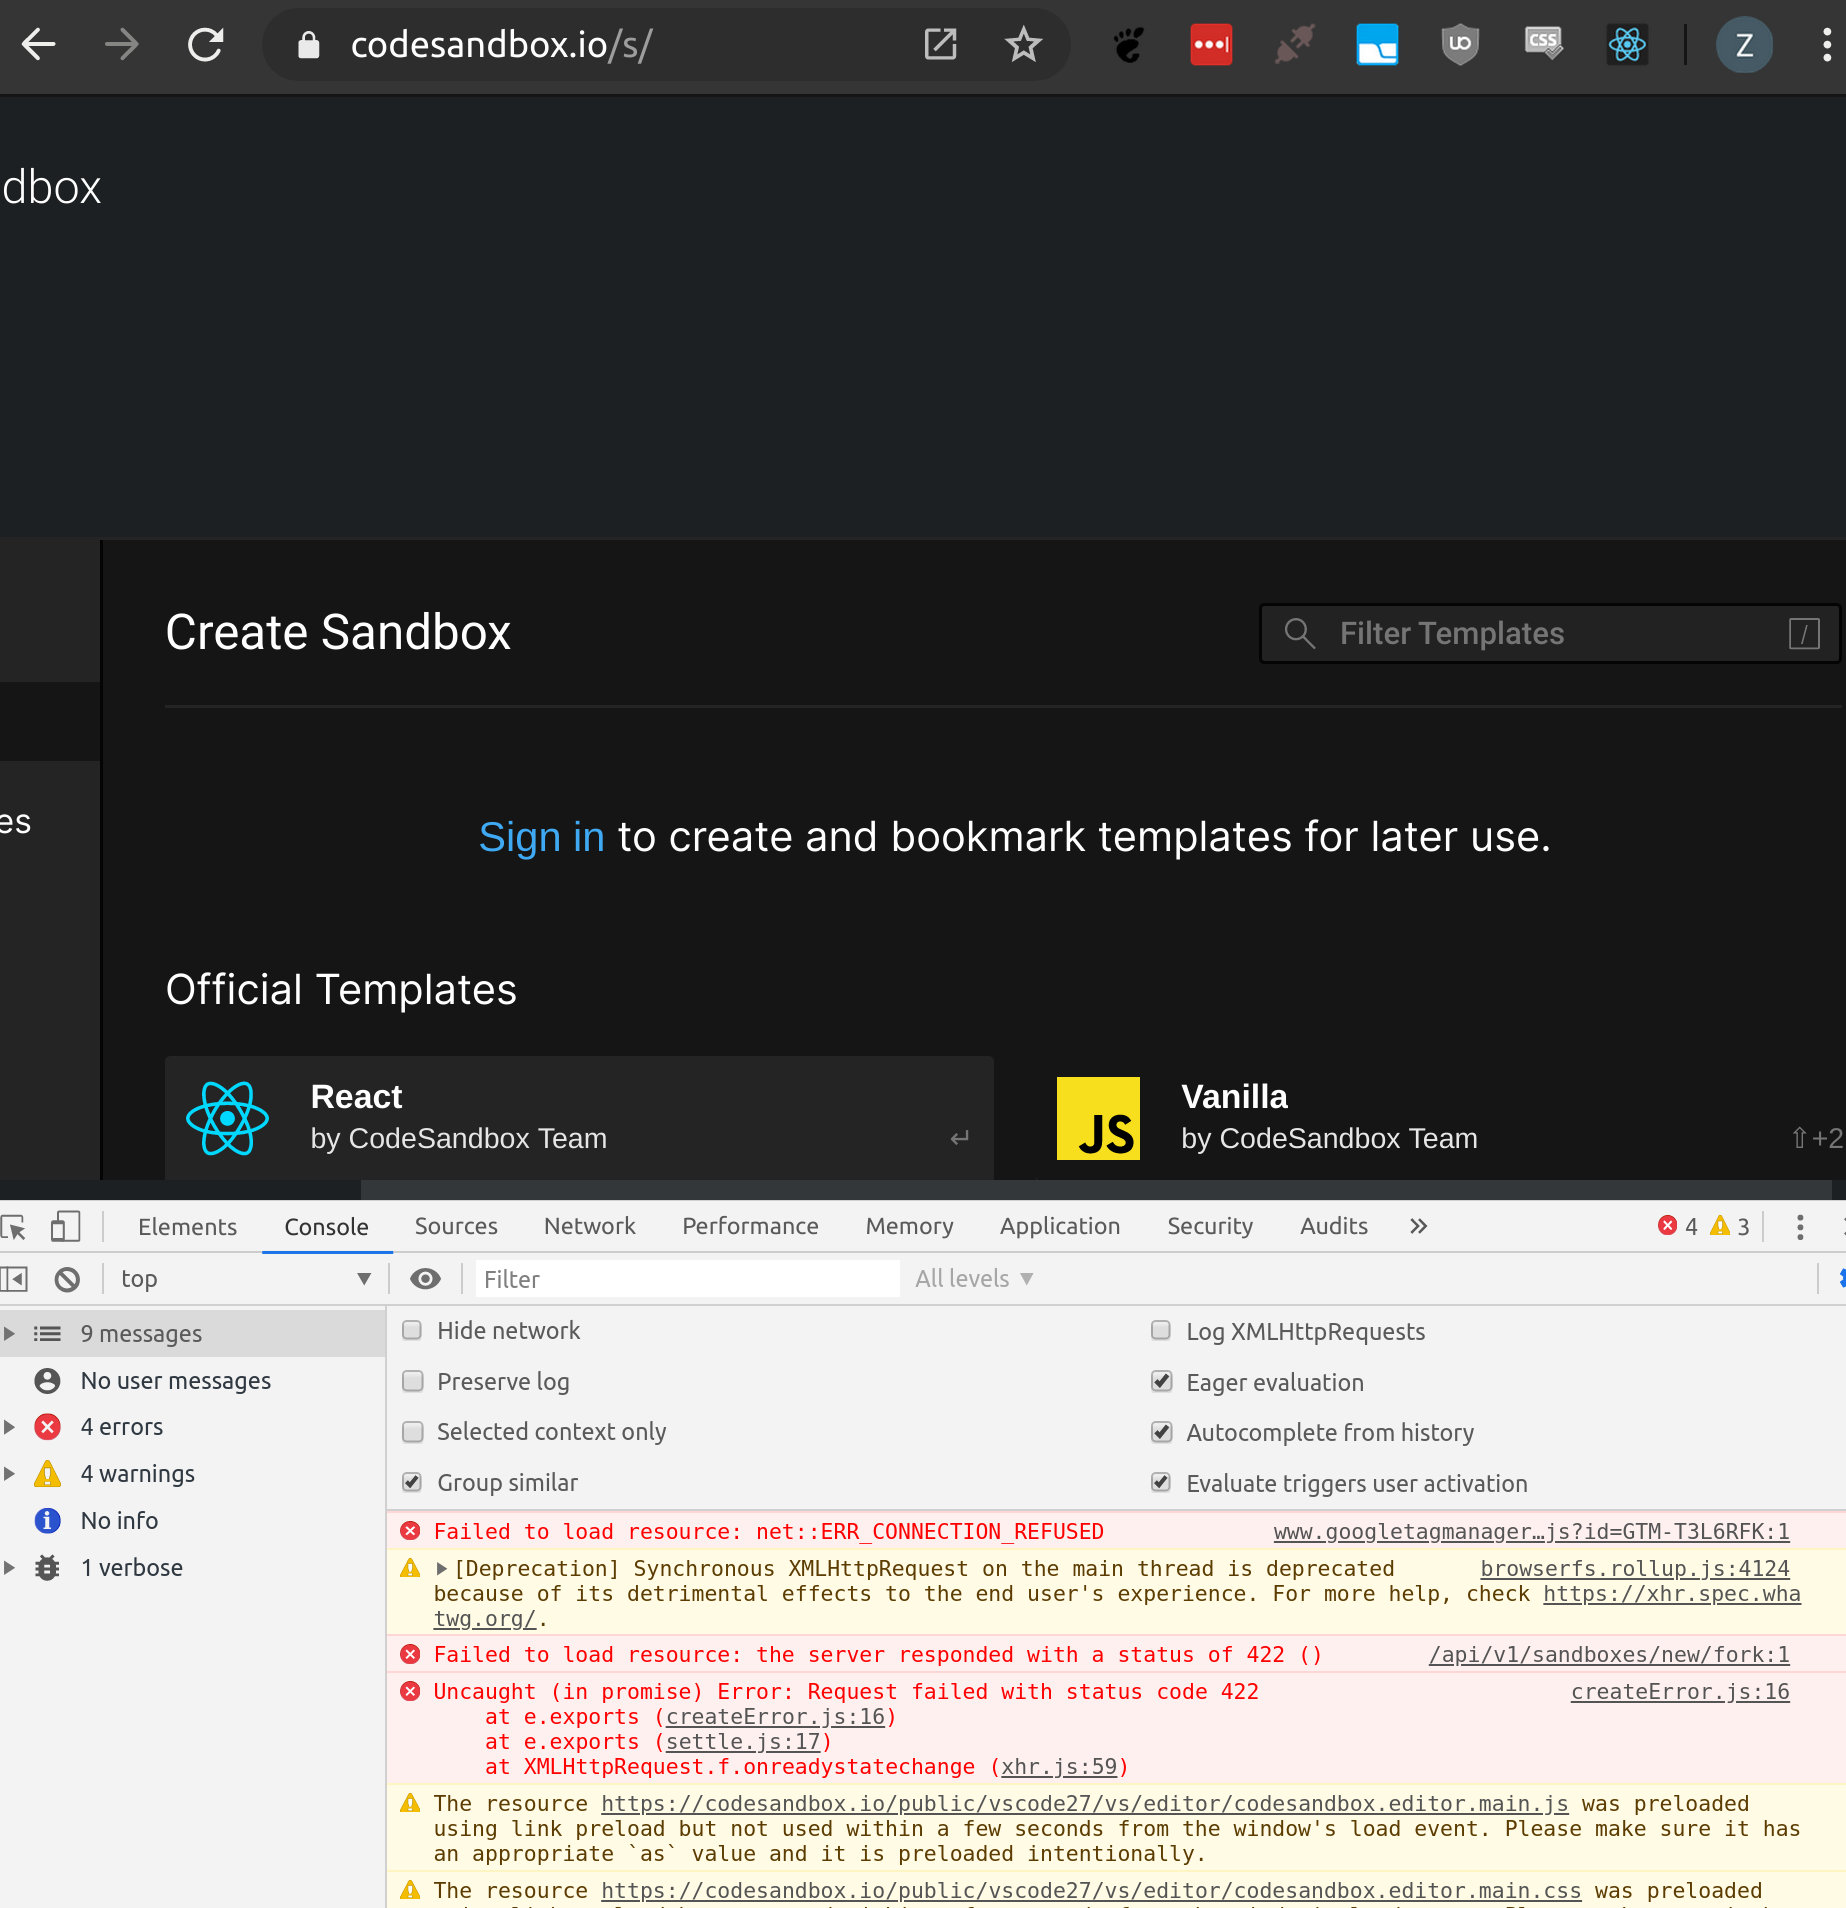Screen dimensions: 1846x1908
Task: Hide the console sidebar panel icon
Action: pos(15,1279)
